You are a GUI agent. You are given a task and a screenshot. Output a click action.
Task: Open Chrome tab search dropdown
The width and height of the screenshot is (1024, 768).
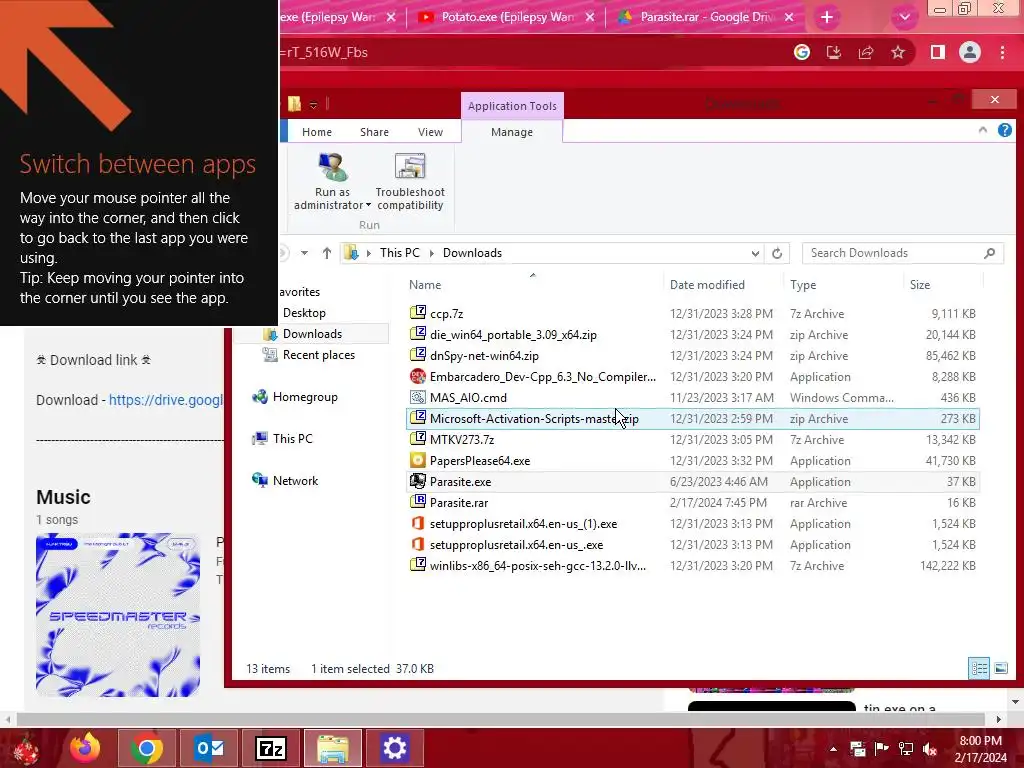click(904, 17)
